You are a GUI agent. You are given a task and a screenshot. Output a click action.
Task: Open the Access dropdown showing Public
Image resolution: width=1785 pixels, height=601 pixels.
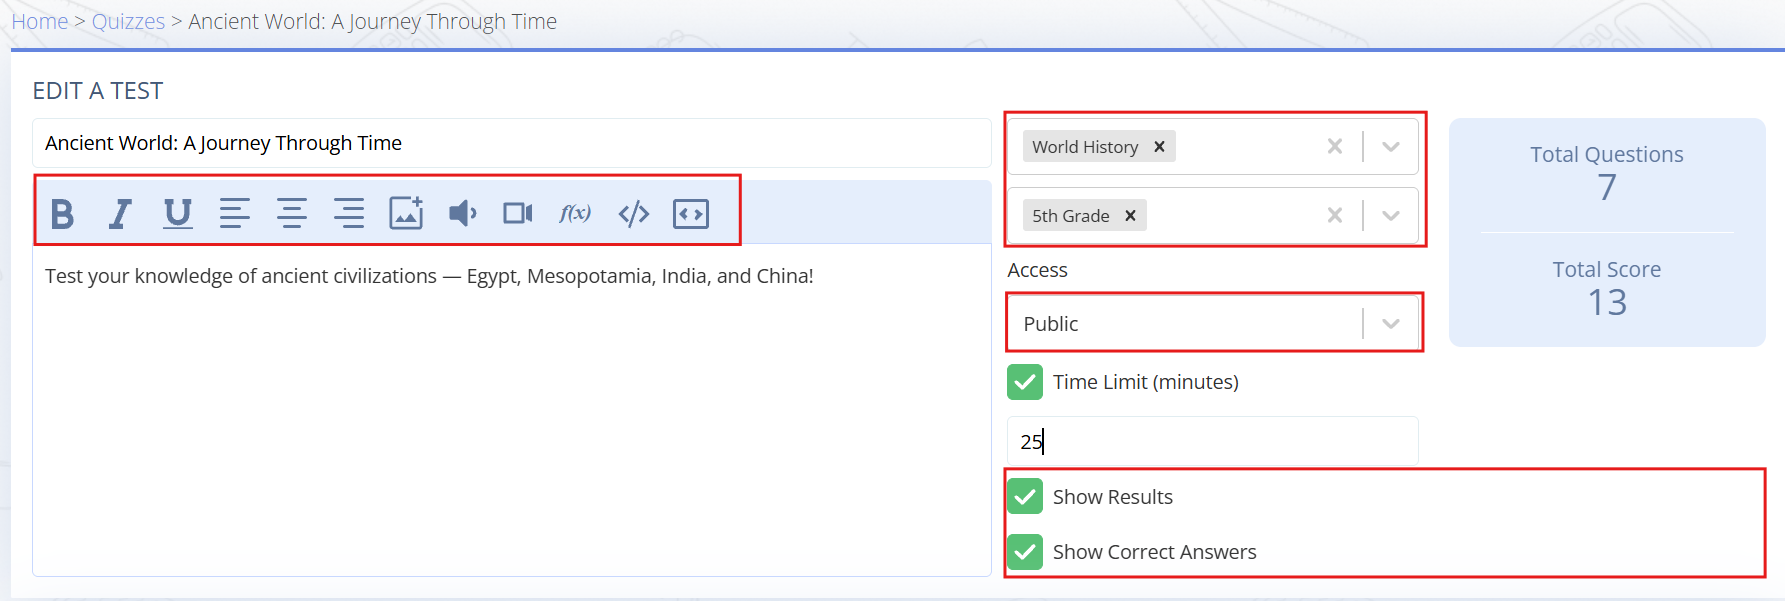tap(1213, 323)
